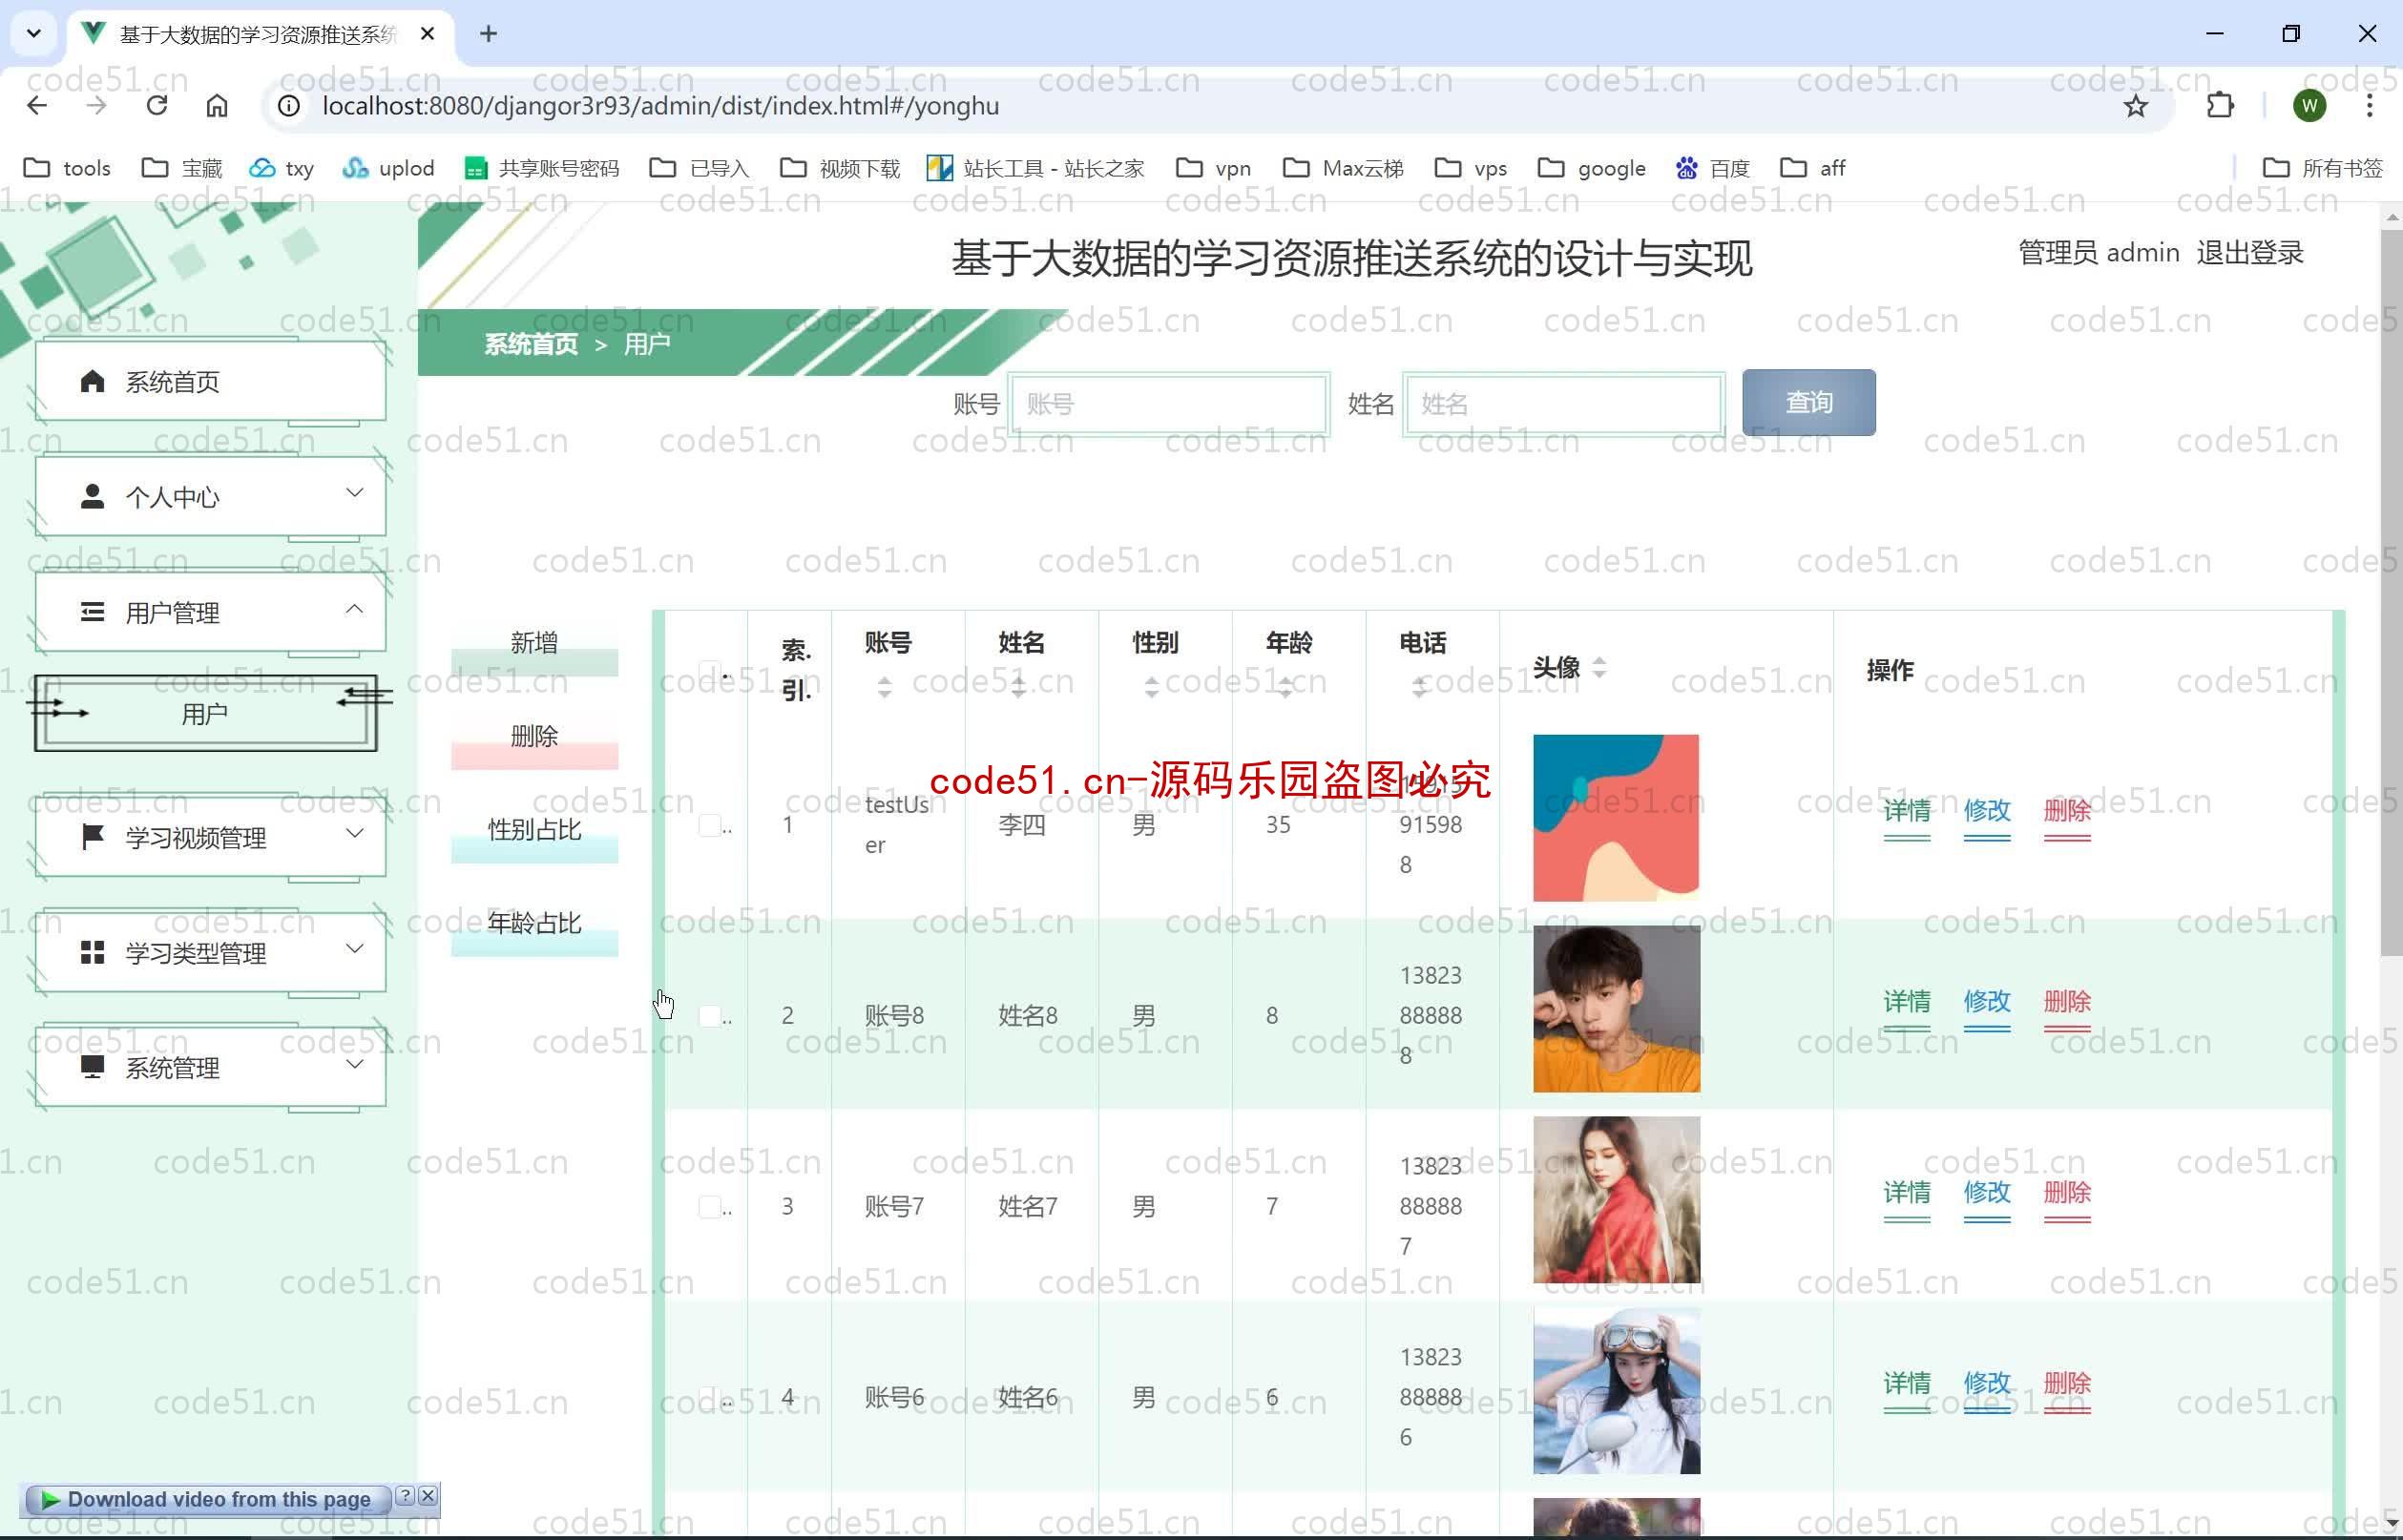Click 详情 link for first user
2403x1540 pixels.
1906,811
